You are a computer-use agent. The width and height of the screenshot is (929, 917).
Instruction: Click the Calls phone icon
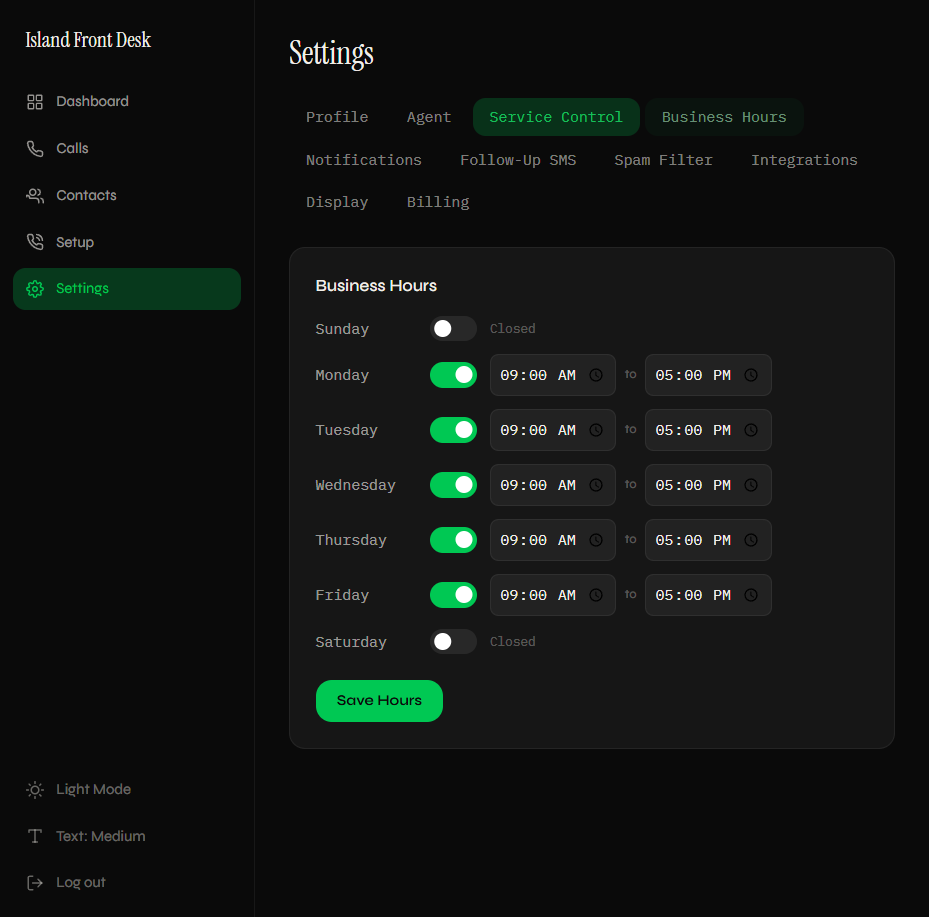35,148
